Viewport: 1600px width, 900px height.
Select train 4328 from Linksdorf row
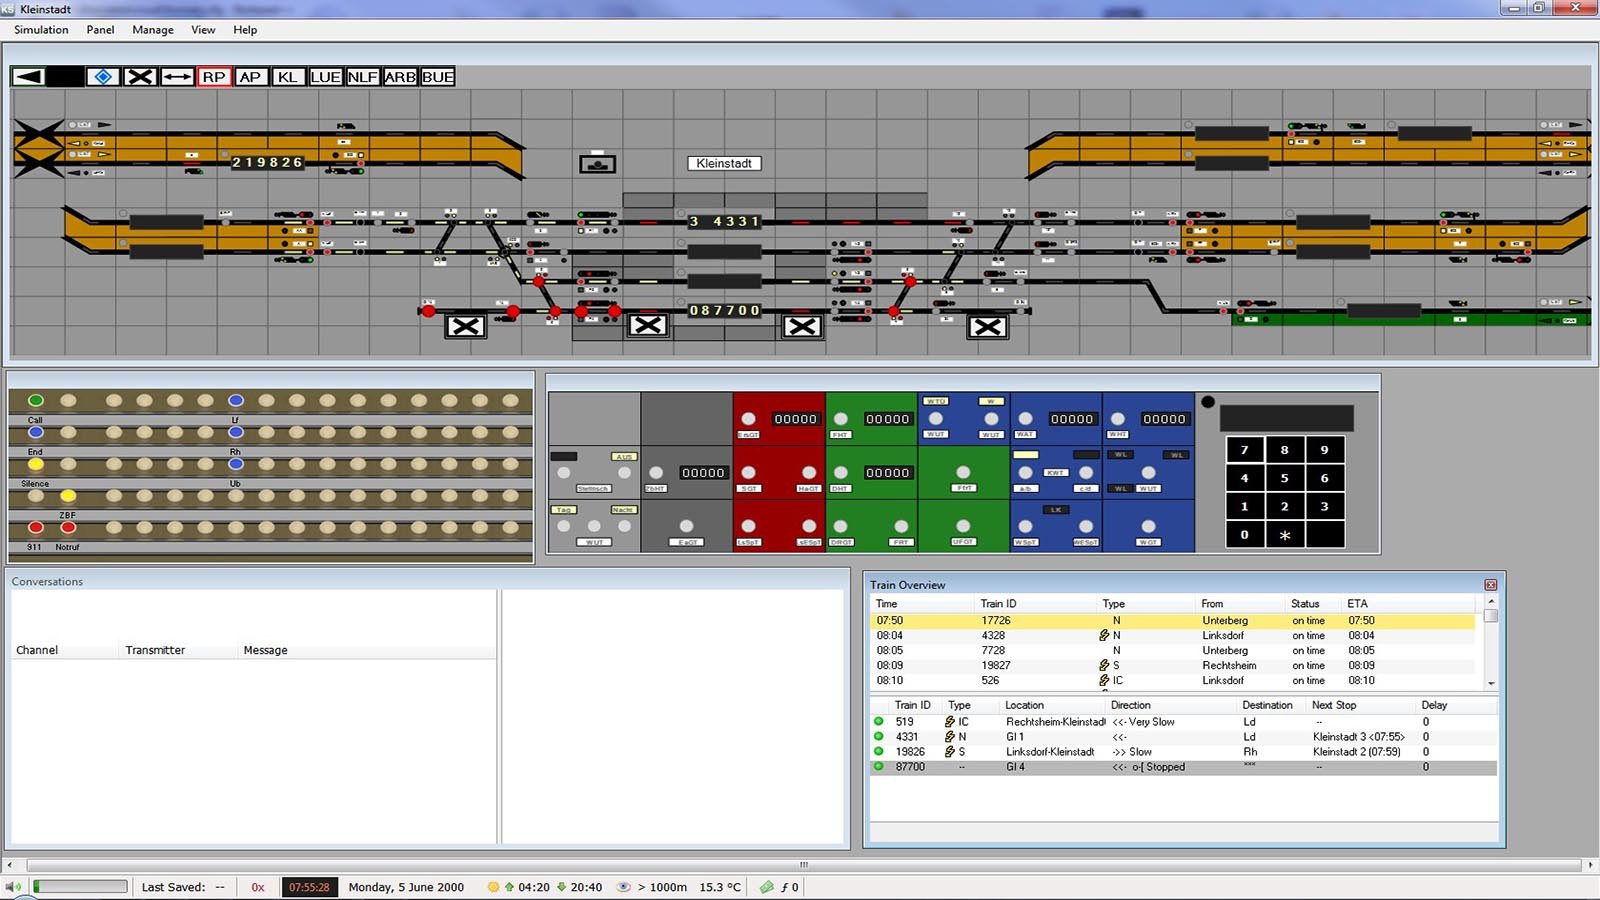[1173, 636]
